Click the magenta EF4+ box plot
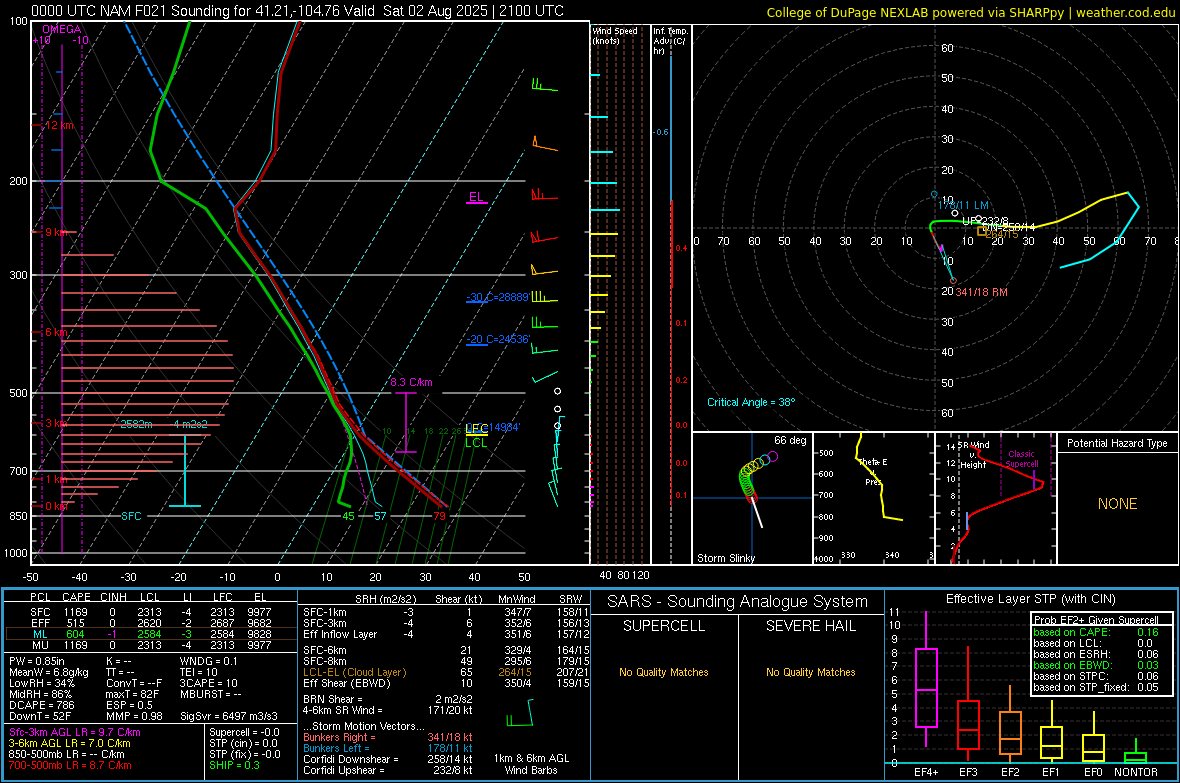 926,679
